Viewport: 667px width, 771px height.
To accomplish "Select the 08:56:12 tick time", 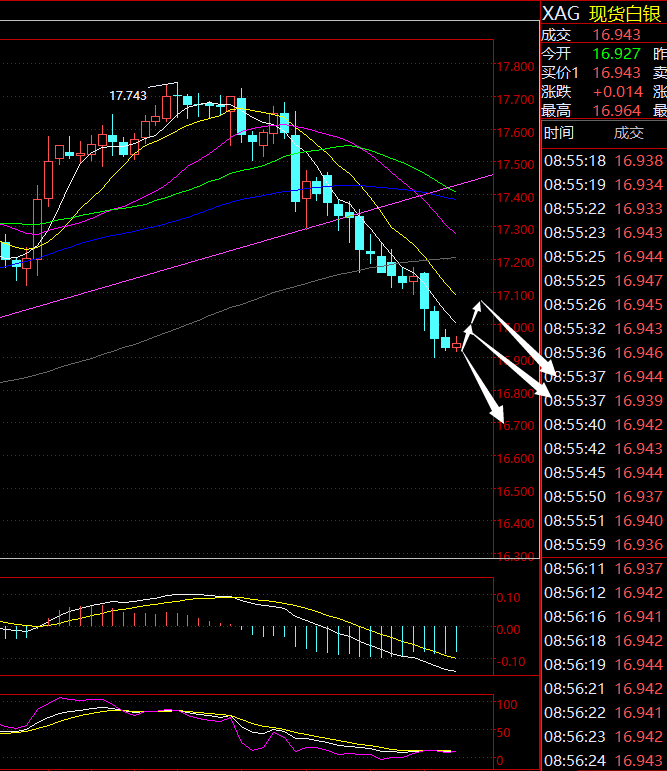I will pyautogui.click(x=575, y=593).
